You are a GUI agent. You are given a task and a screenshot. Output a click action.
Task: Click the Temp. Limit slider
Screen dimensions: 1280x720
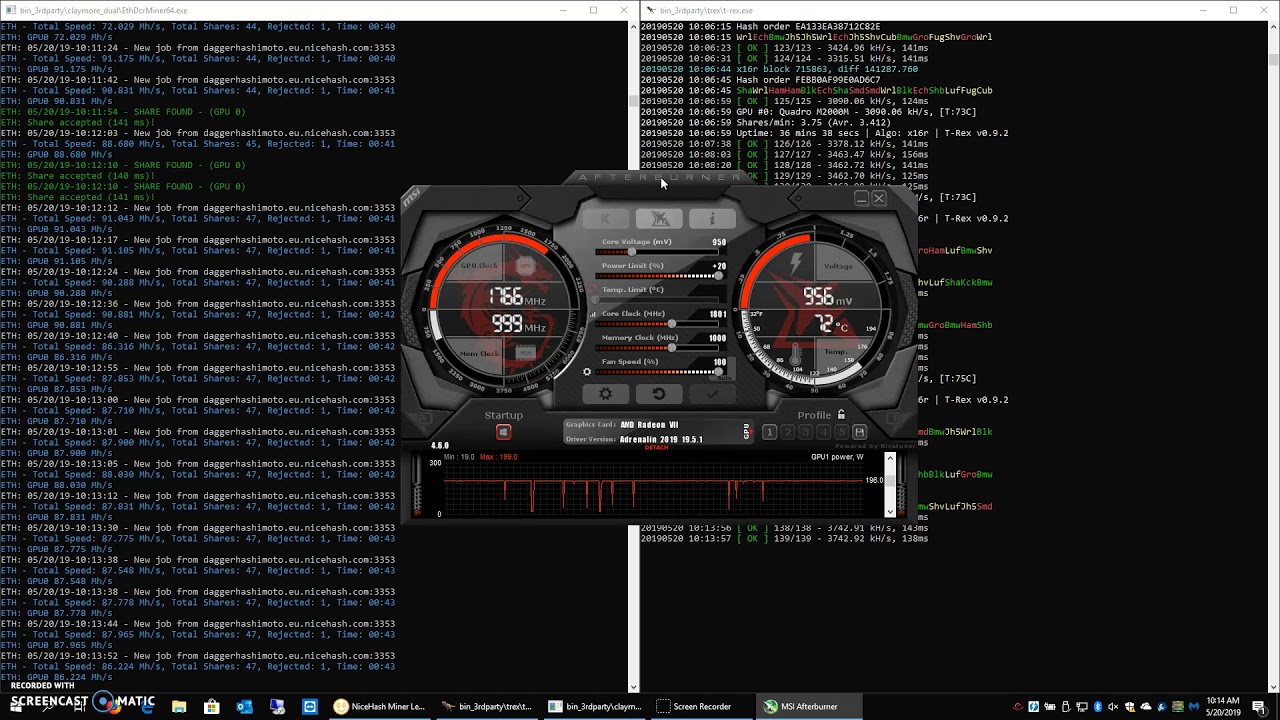point(659,299)
